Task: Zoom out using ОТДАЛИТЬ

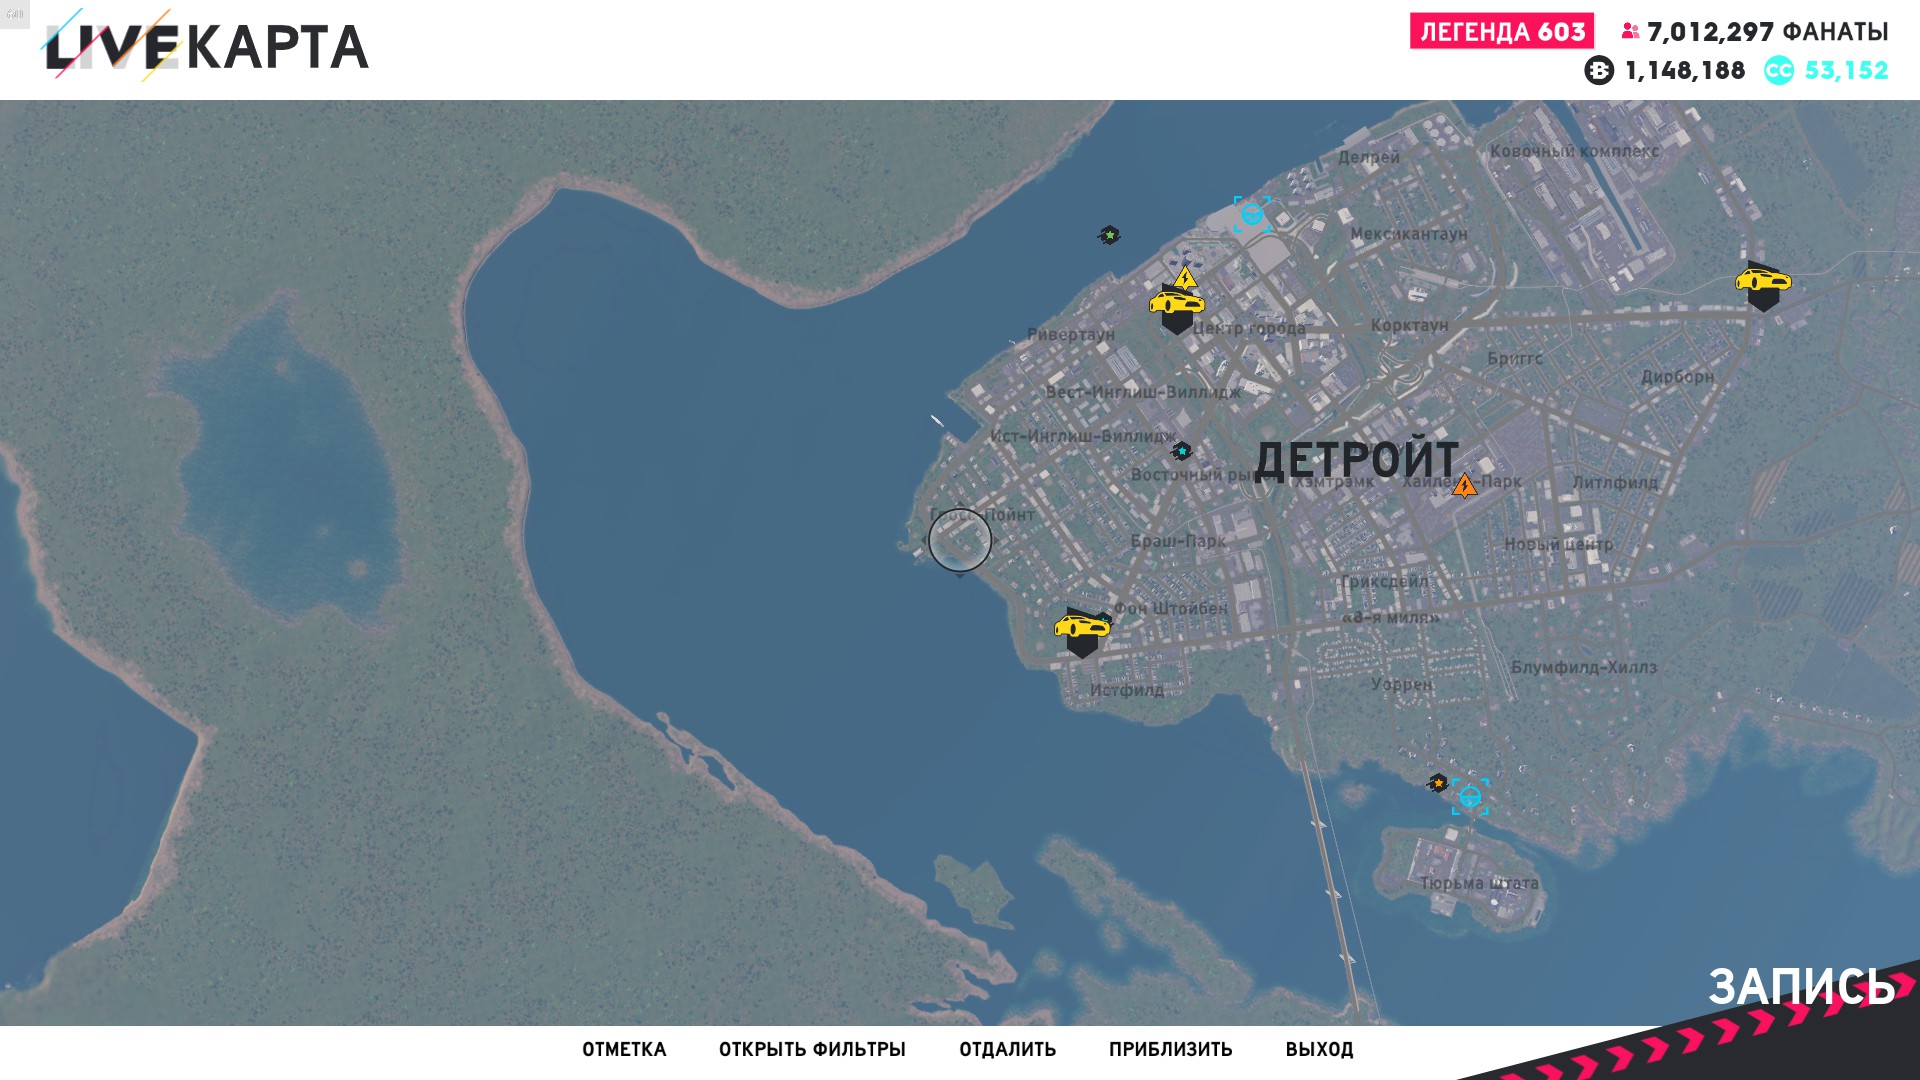Action: click(x=1007, y=1050)
